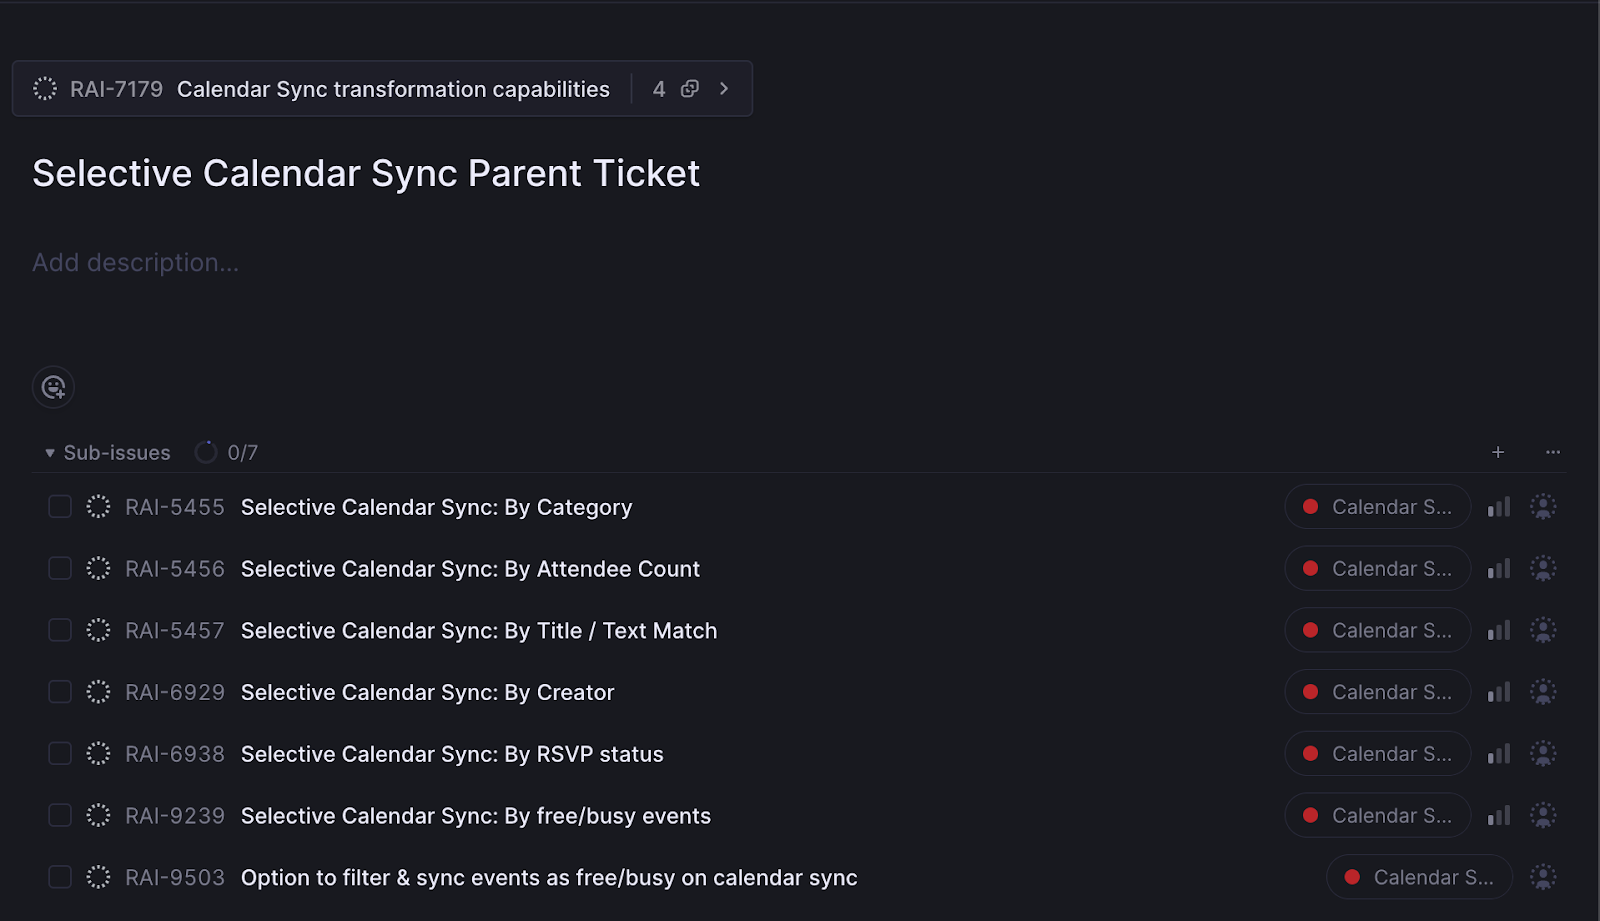Screen dimensions: 1600x921
Task: Click chevron arrow in RAI-7179 parent bar
Action: coord(724,89)
